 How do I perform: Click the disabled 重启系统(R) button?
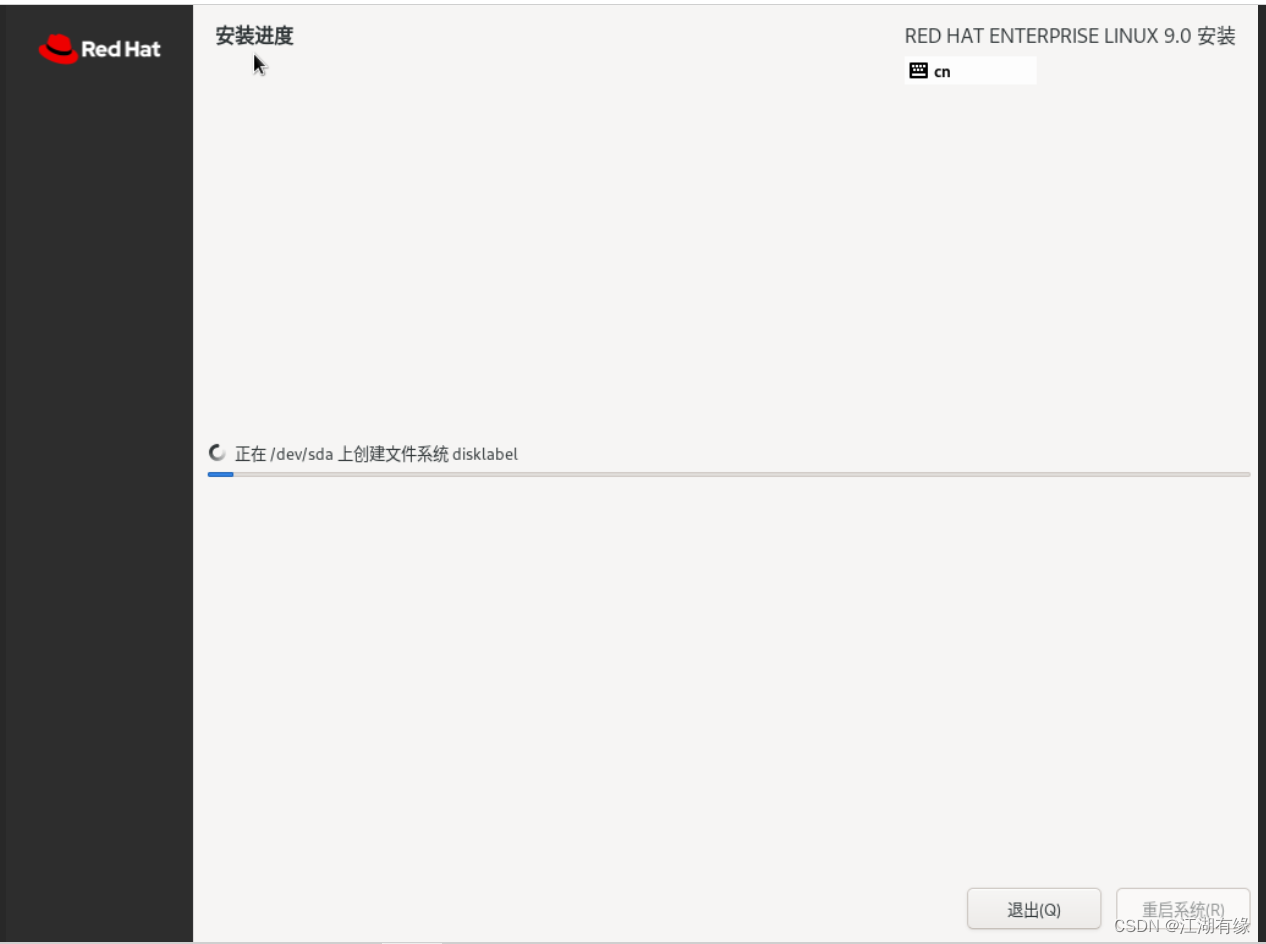point(1182,908)
